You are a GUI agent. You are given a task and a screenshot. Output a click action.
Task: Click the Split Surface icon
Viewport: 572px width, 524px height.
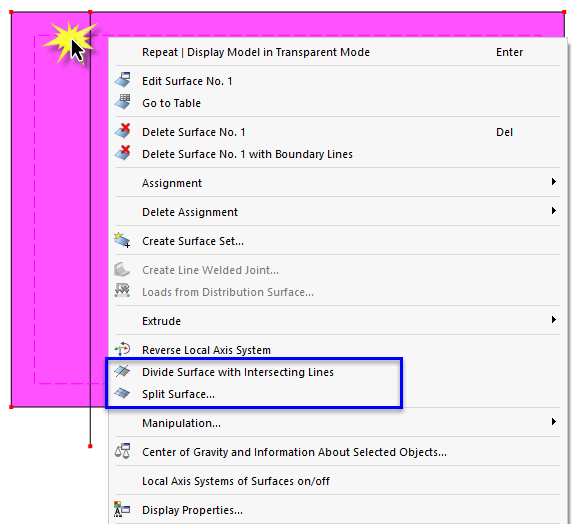(x=122, y=393)
